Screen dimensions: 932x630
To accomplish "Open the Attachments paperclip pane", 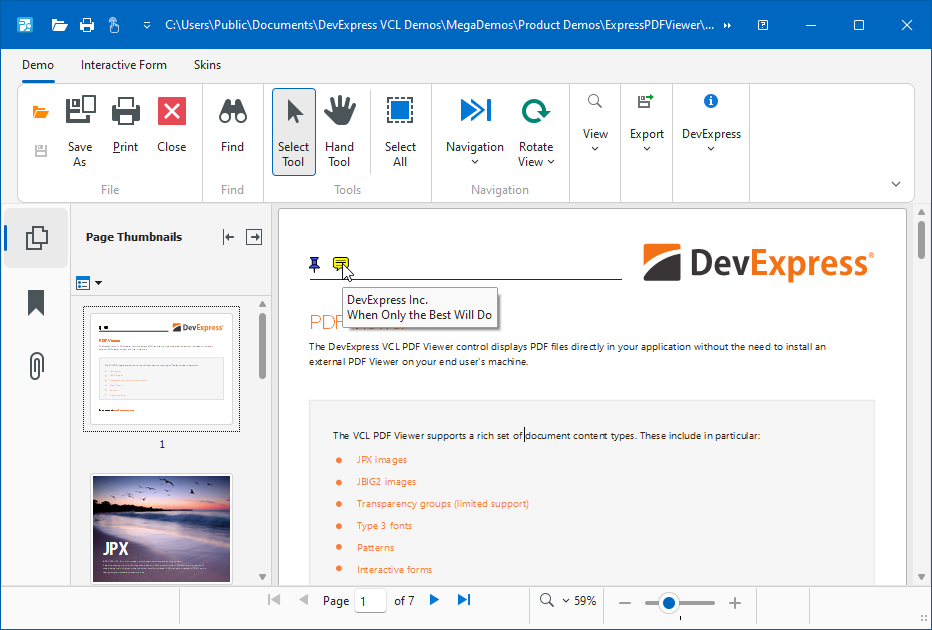I will point(36,367).
